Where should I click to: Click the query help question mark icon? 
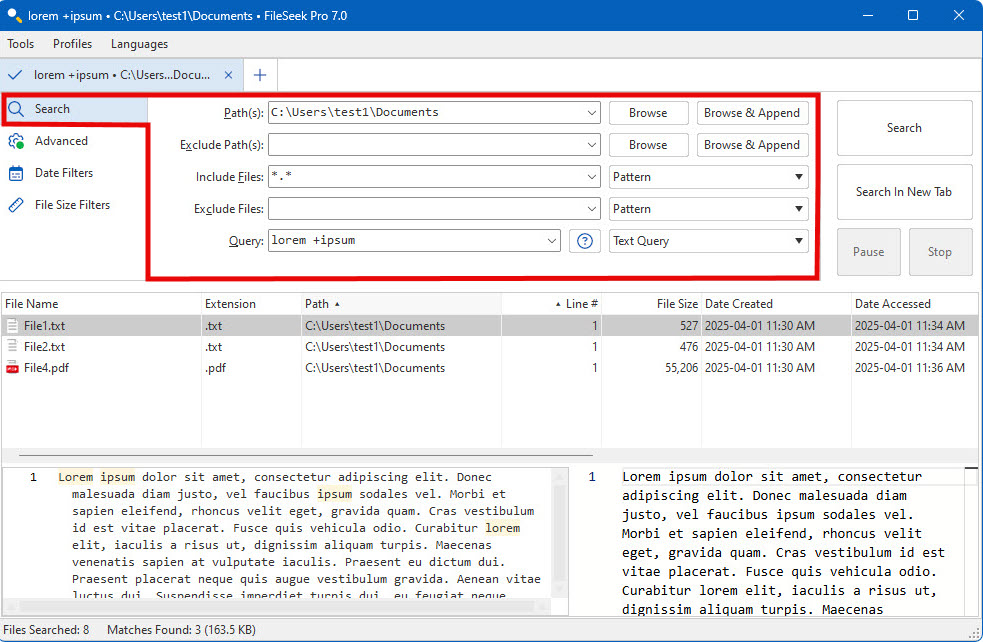pyautogui.click(x=585, y=241)
